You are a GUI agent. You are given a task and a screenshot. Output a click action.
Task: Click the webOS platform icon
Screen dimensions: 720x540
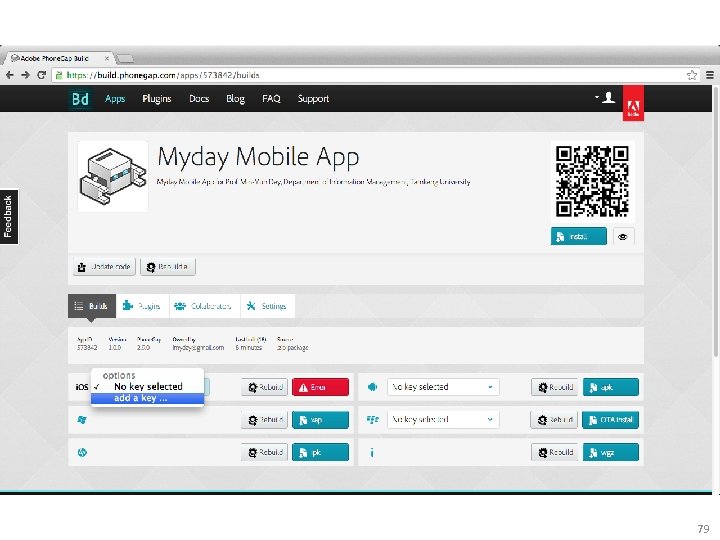click(x=82, y=452)
